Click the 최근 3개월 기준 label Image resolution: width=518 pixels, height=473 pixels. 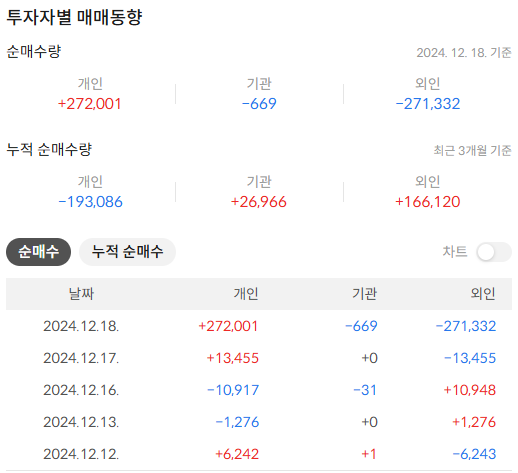(472, 150)
